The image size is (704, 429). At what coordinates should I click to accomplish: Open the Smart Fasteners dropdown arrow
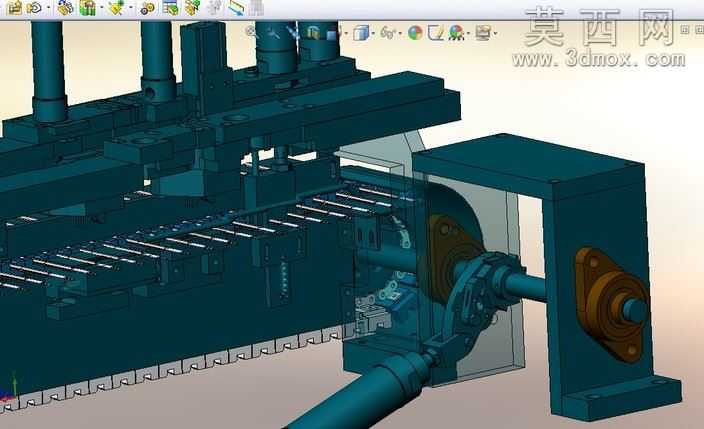[x=131, y=7]
